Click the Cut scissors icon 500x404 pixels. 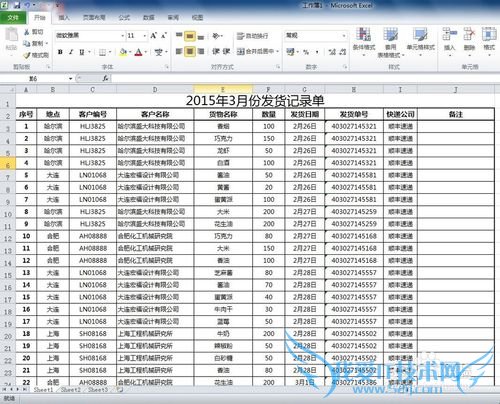(x=27, y=32)
